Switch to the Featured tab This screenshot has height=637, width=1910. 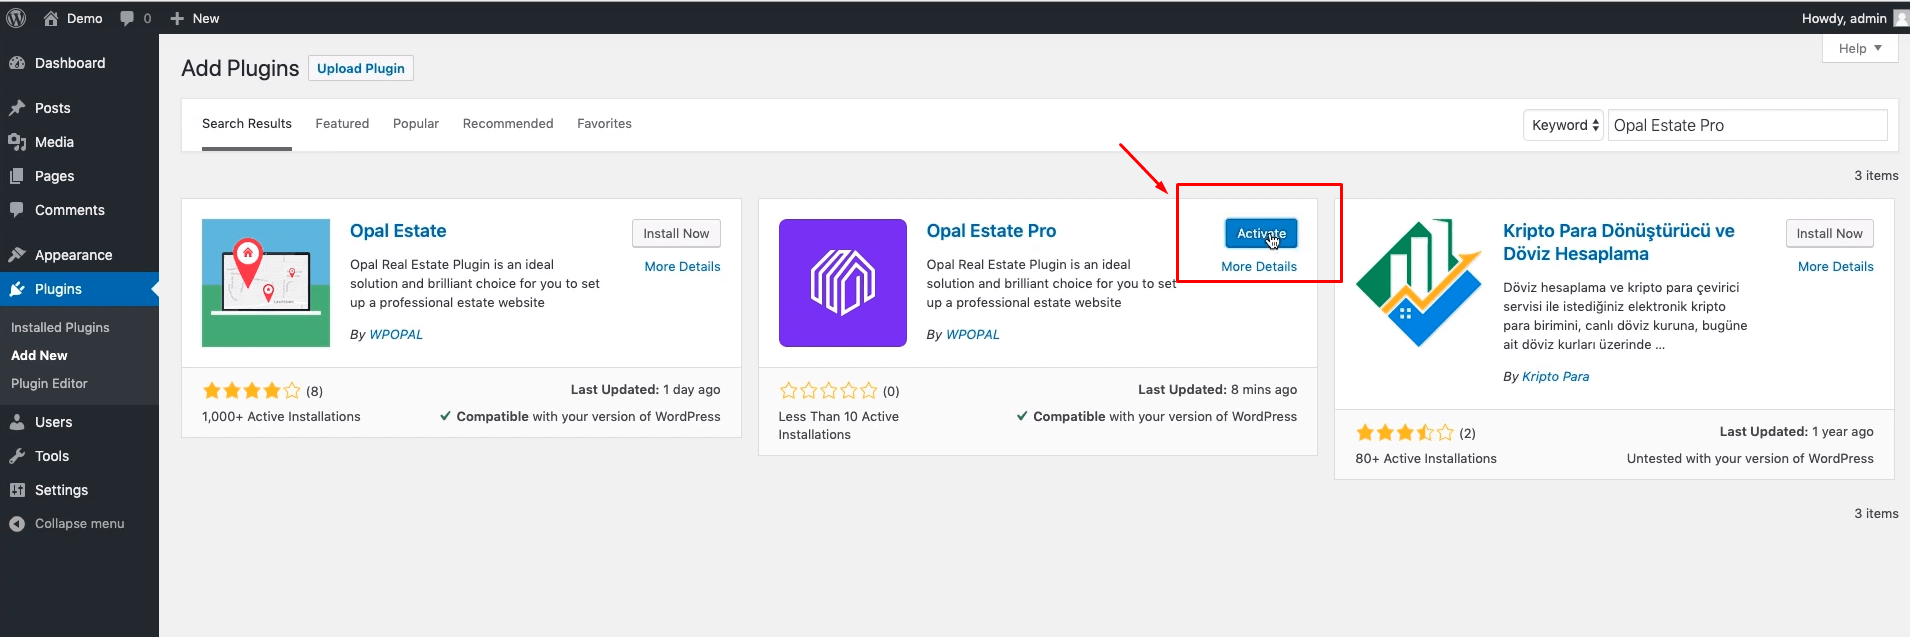click(342, 124)
